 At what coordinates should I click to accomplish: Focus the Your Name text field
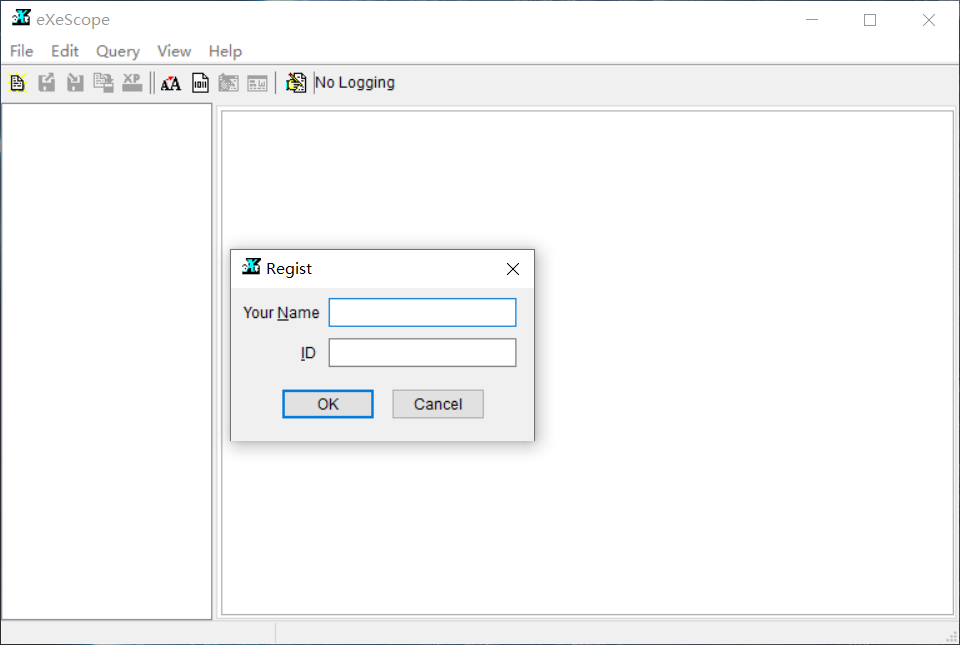click(422, 313)
